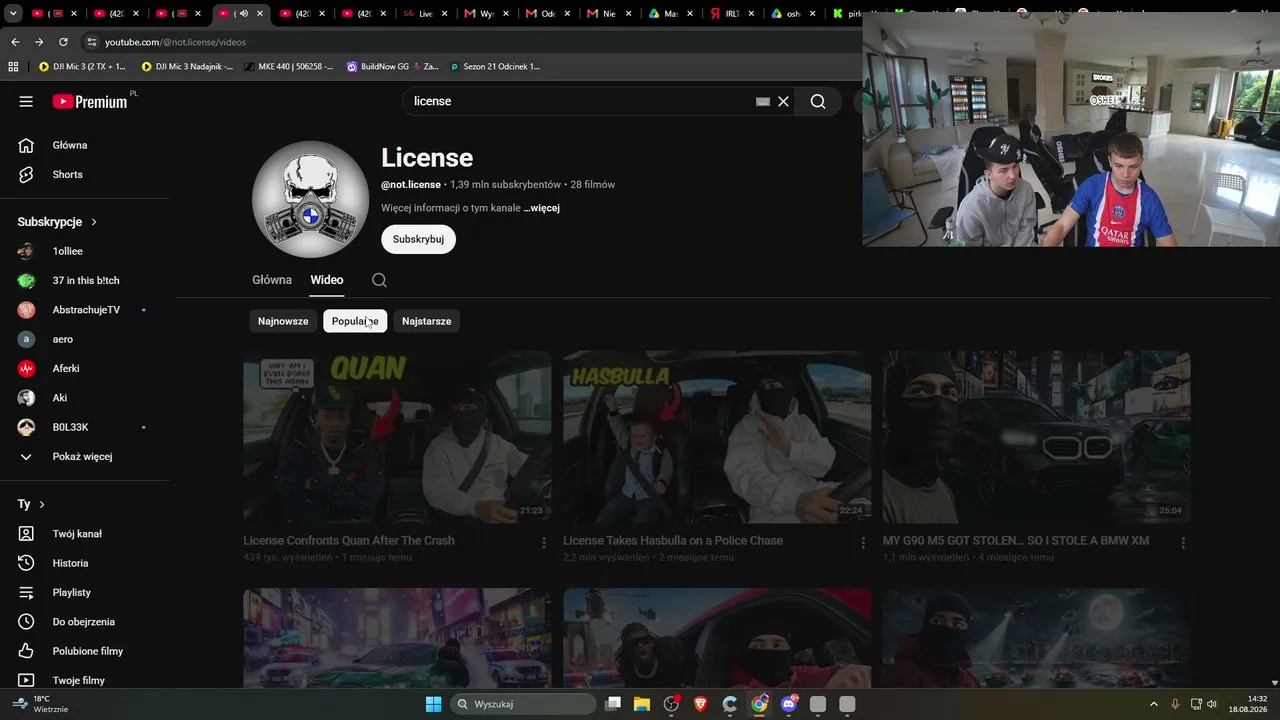This screenshot has height=720, width=1280.
Task: Open options menu for License Takes Hasbulla video
Action: pyautogui.click(x=864, y=542)
